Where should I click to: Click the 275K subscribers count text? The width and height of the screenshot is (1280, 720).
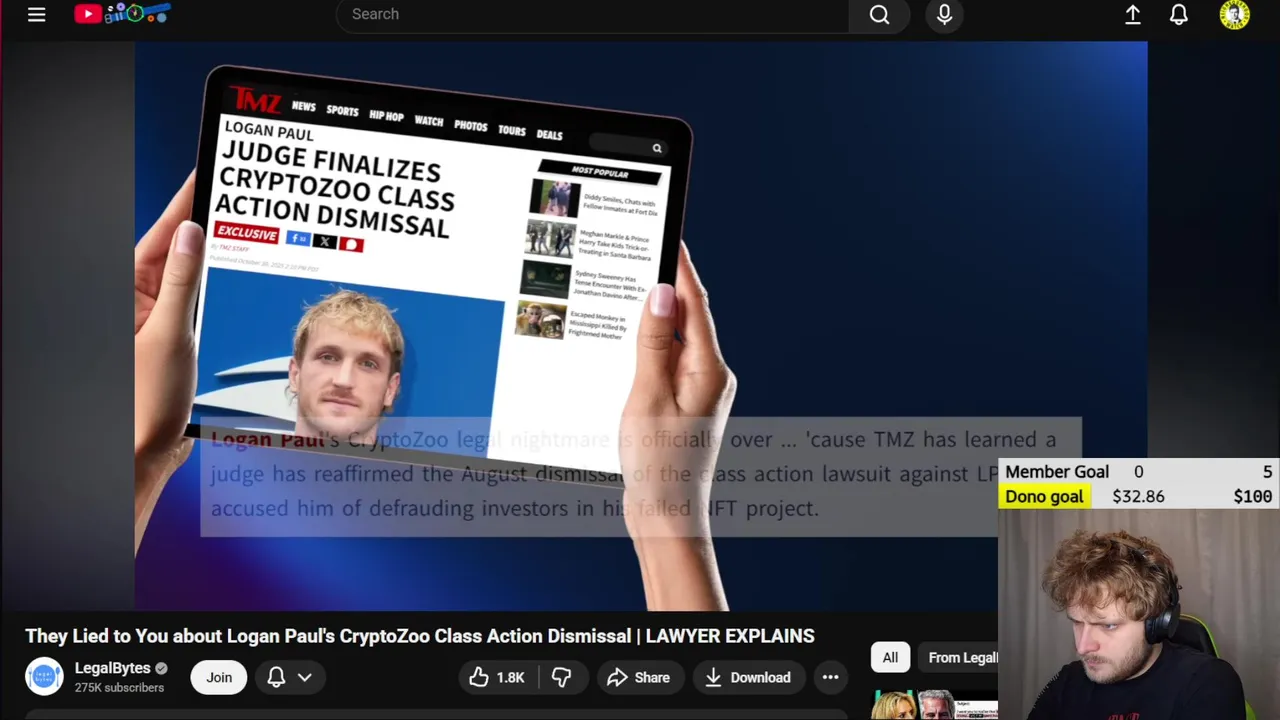point(119,688)
